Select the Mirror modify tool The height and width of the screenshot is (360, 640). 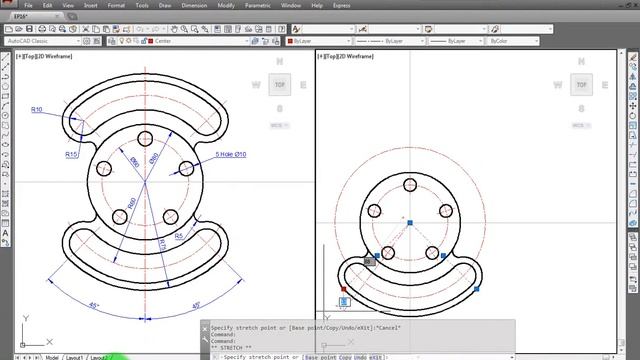[x=633, y=76]
